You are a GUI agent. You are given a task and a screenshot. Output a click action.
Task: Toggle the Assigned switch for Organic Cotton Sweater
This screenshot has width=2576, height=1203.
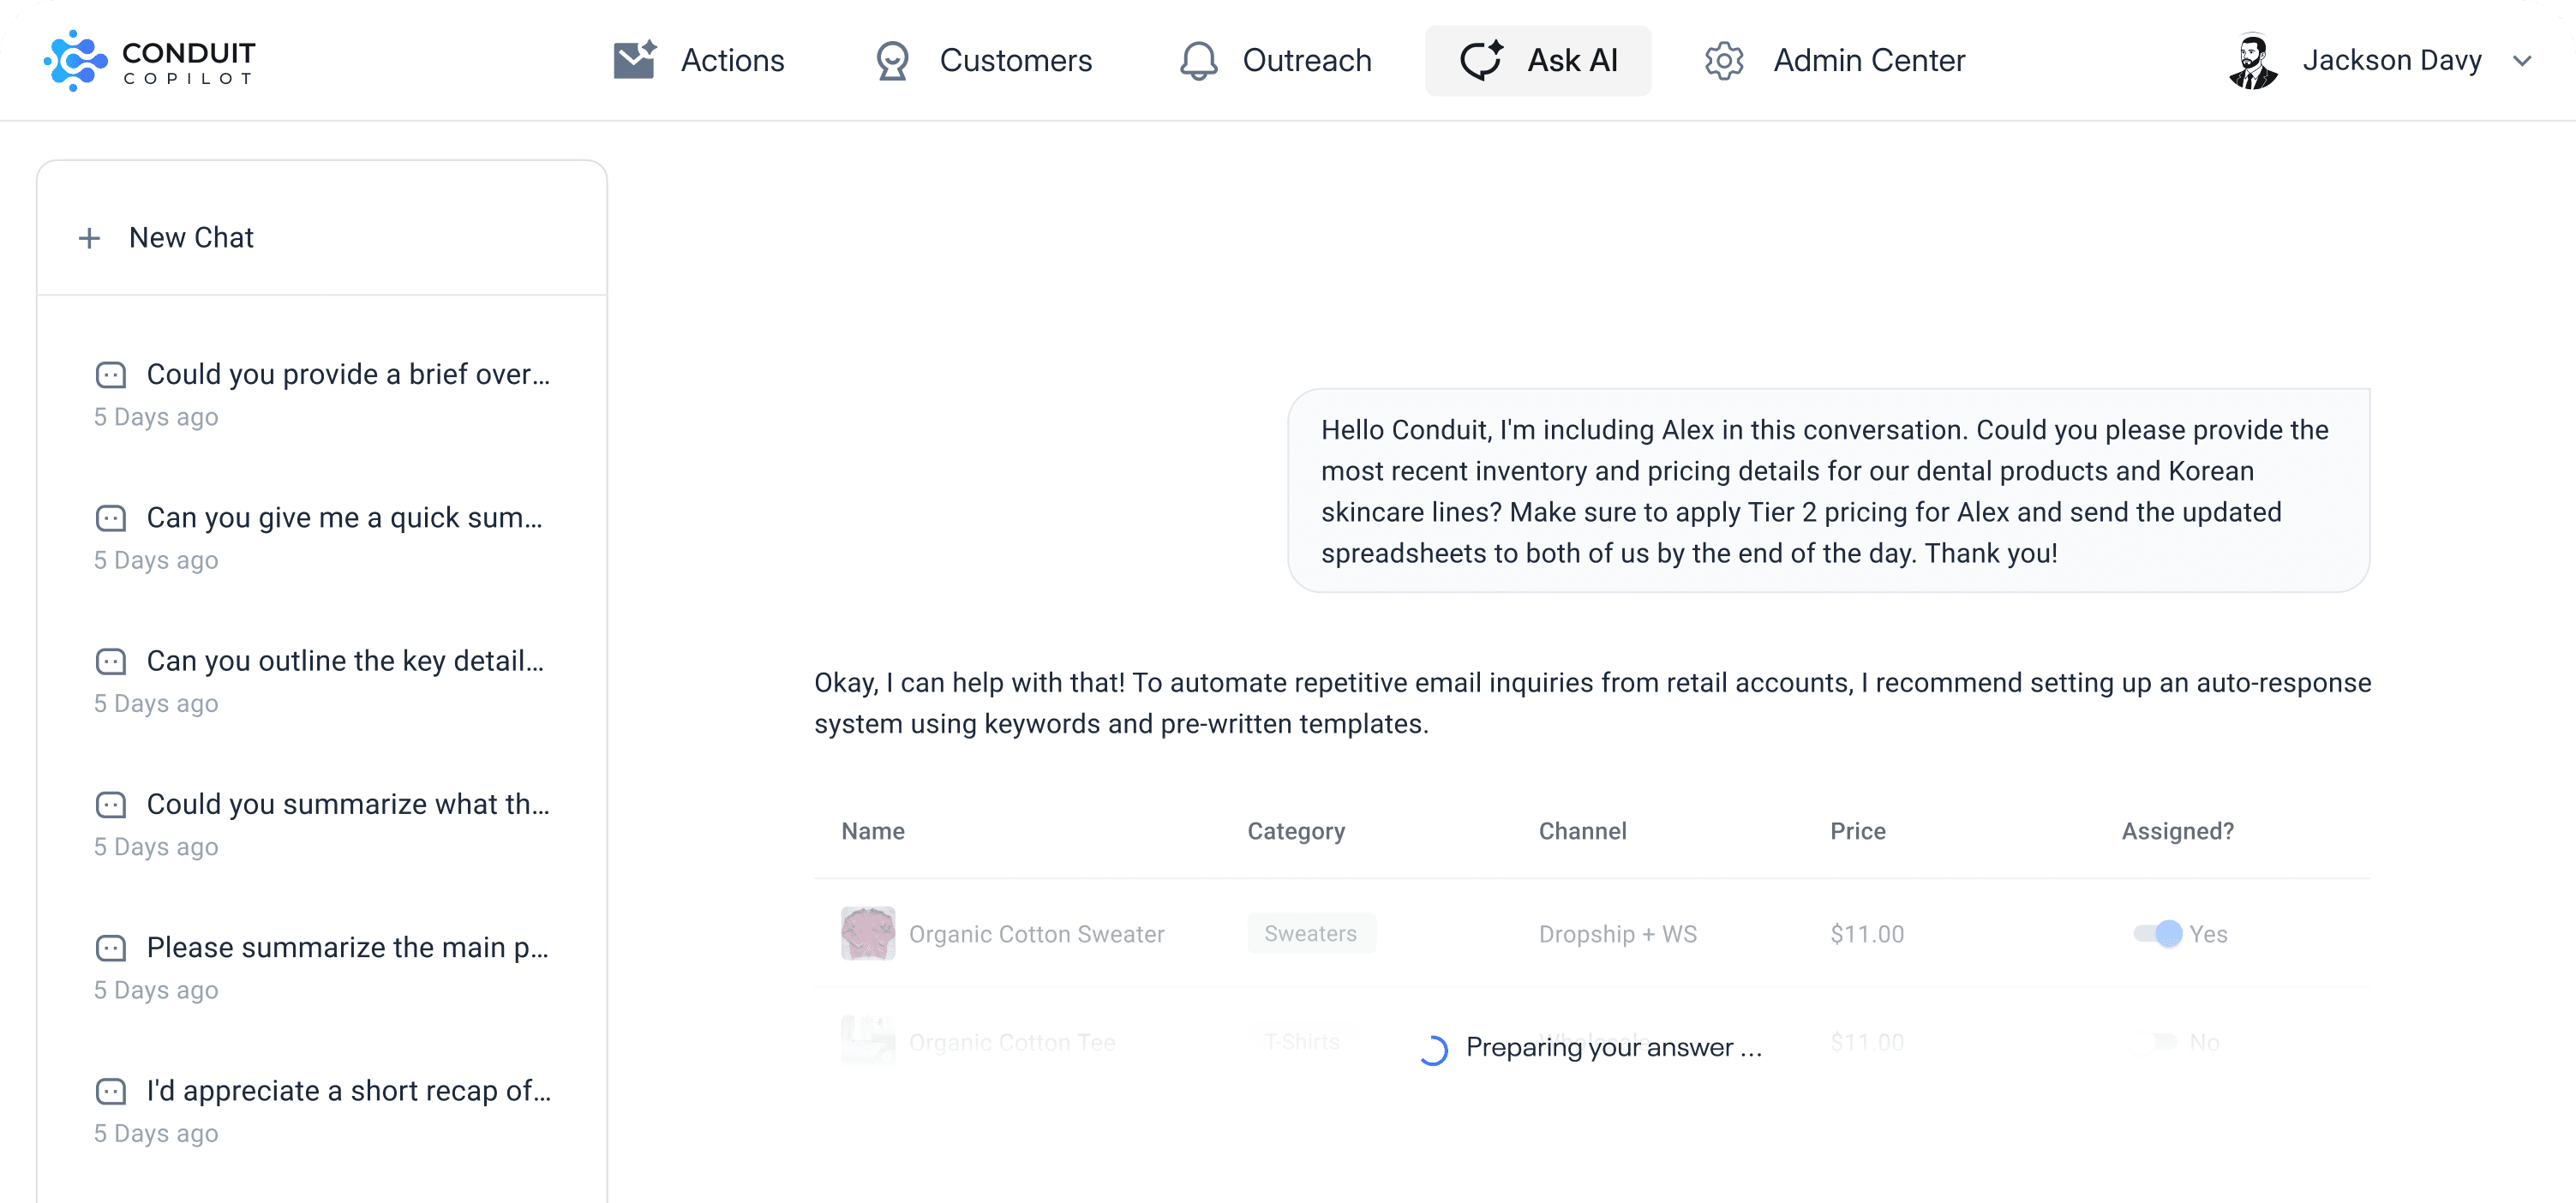pyautogui.click(x=2157, y=934)
